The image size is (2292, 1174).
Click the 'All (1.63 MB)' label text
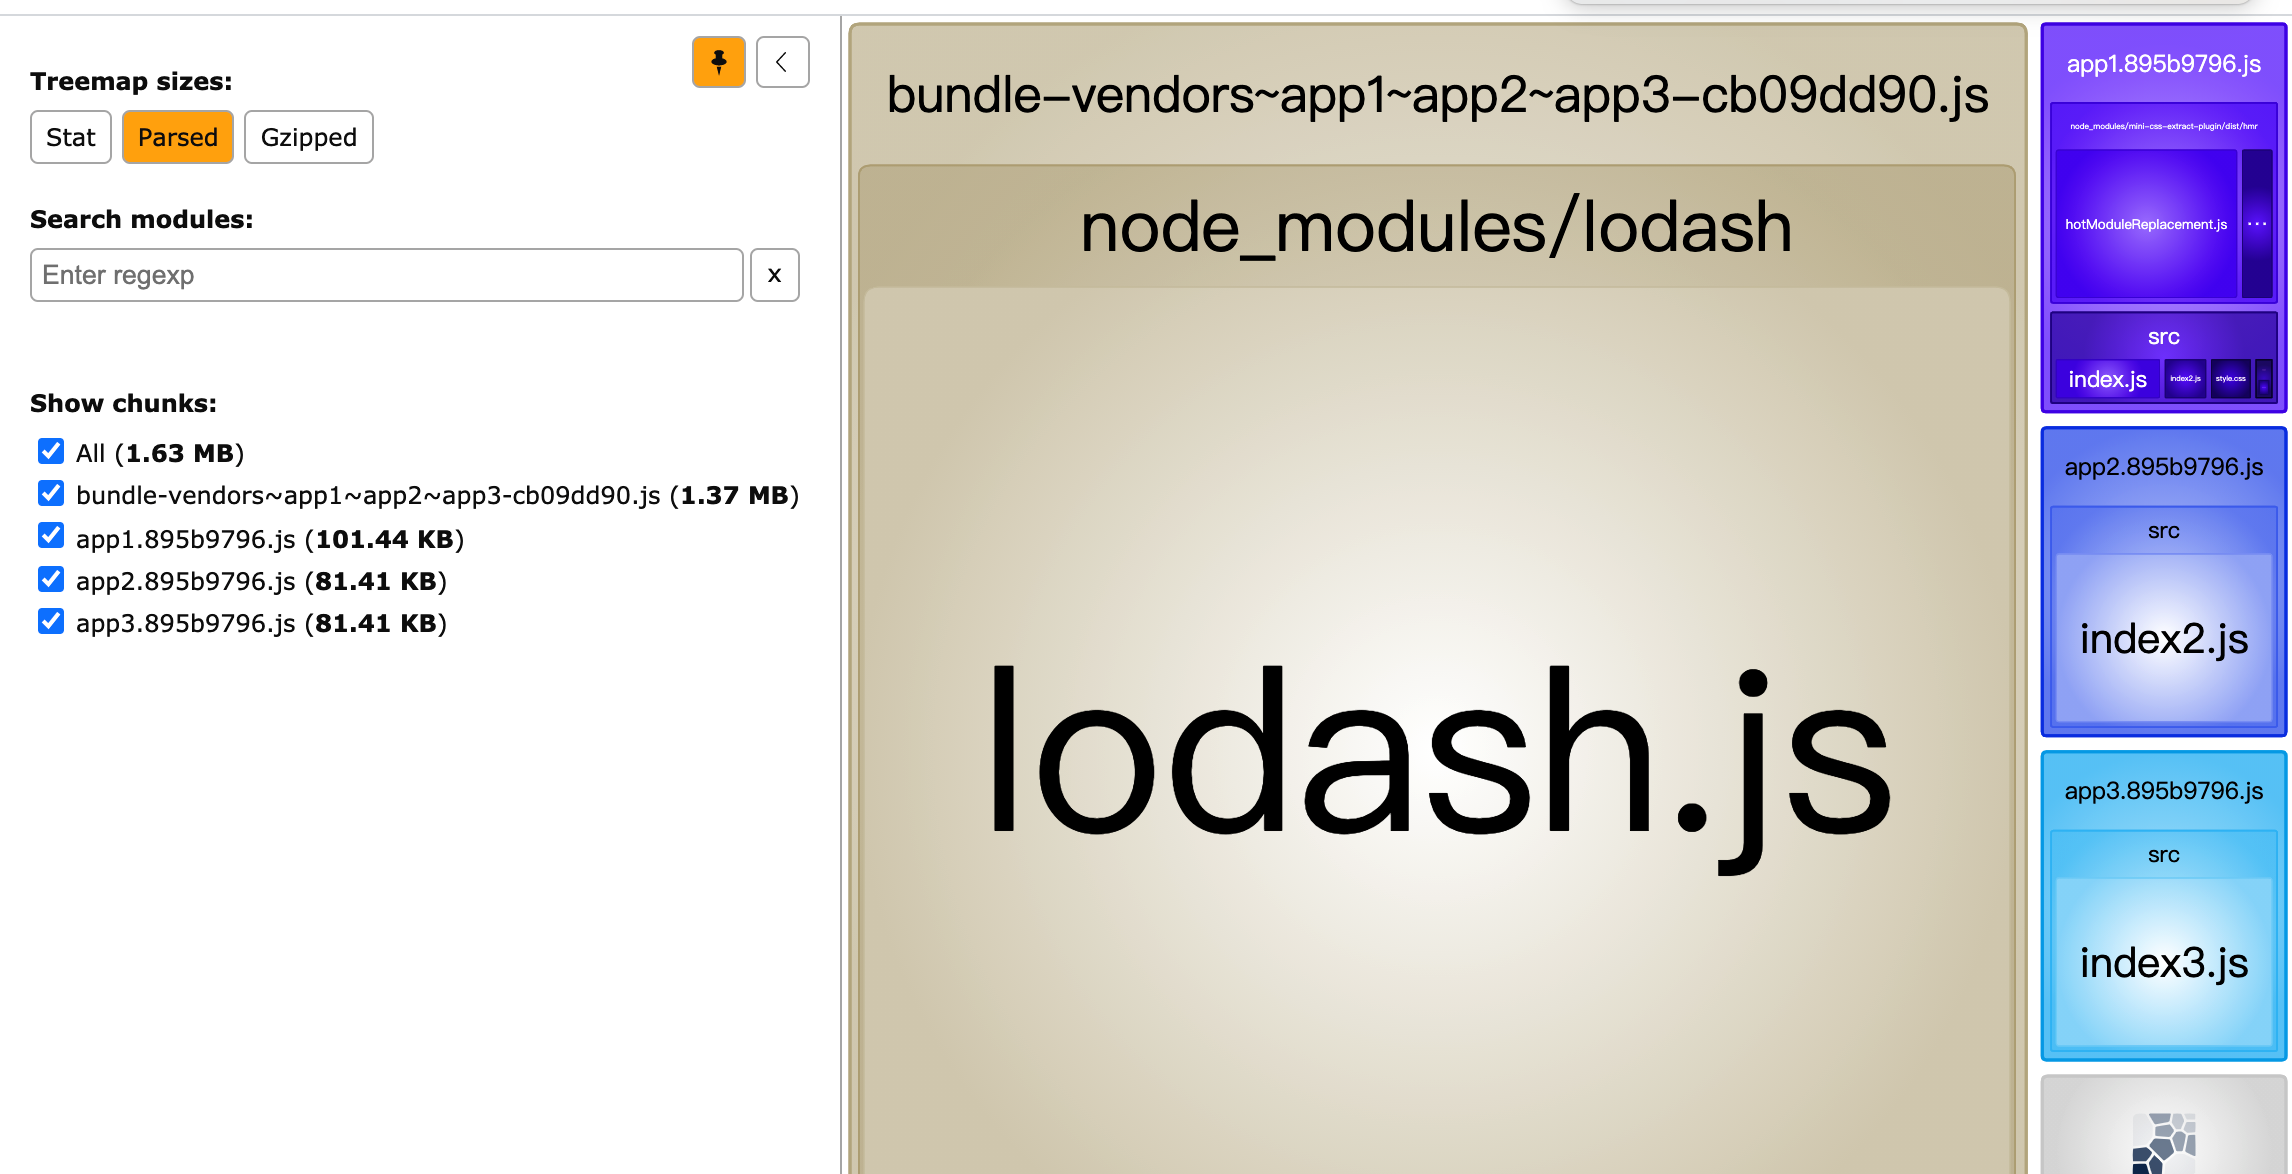(x=160, y=453)
